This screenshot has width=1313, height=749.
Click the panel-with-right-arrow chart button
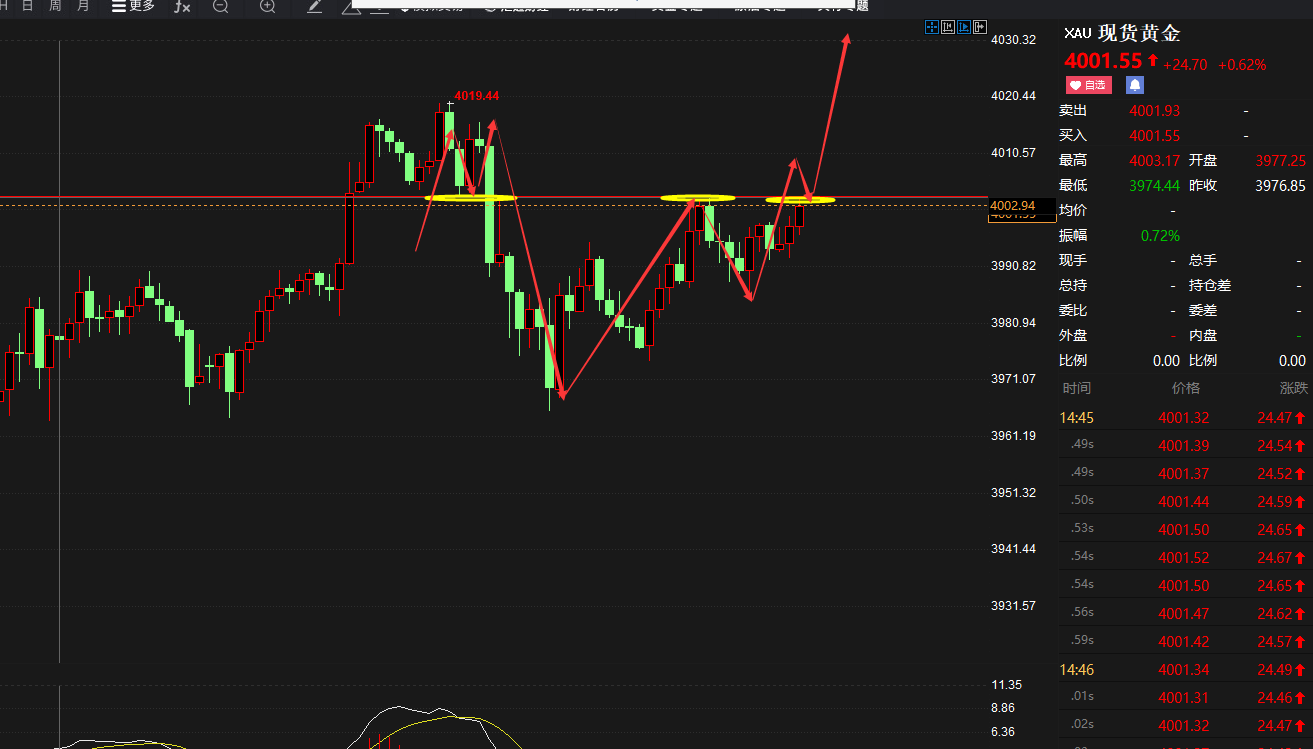[980, 27]
